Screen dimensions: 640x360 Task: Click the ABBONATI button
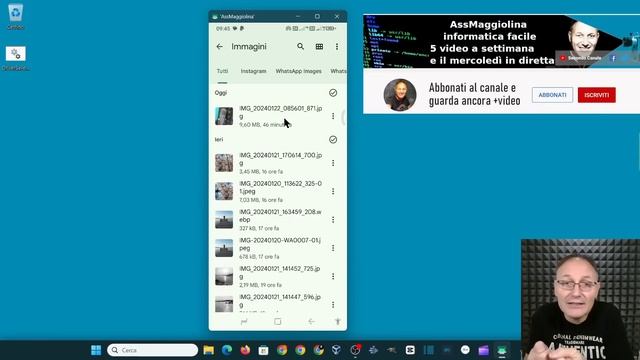(x=552, y=95)
